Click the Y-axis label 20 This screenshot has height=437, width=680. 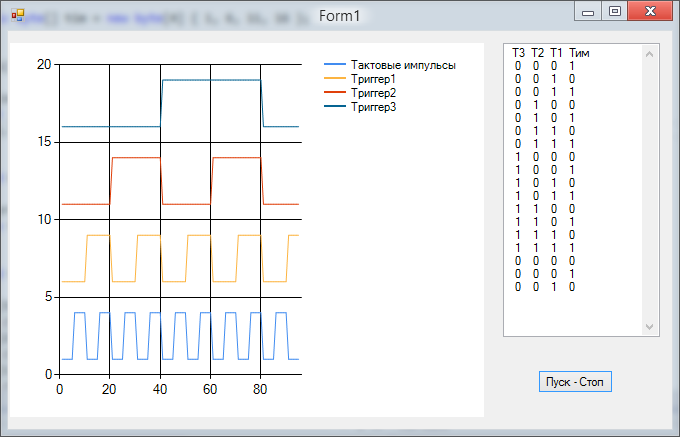(43, 64)
